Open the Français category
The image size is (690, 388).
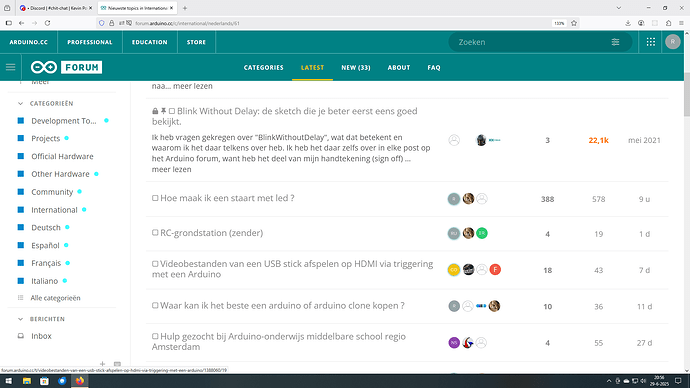46,263
